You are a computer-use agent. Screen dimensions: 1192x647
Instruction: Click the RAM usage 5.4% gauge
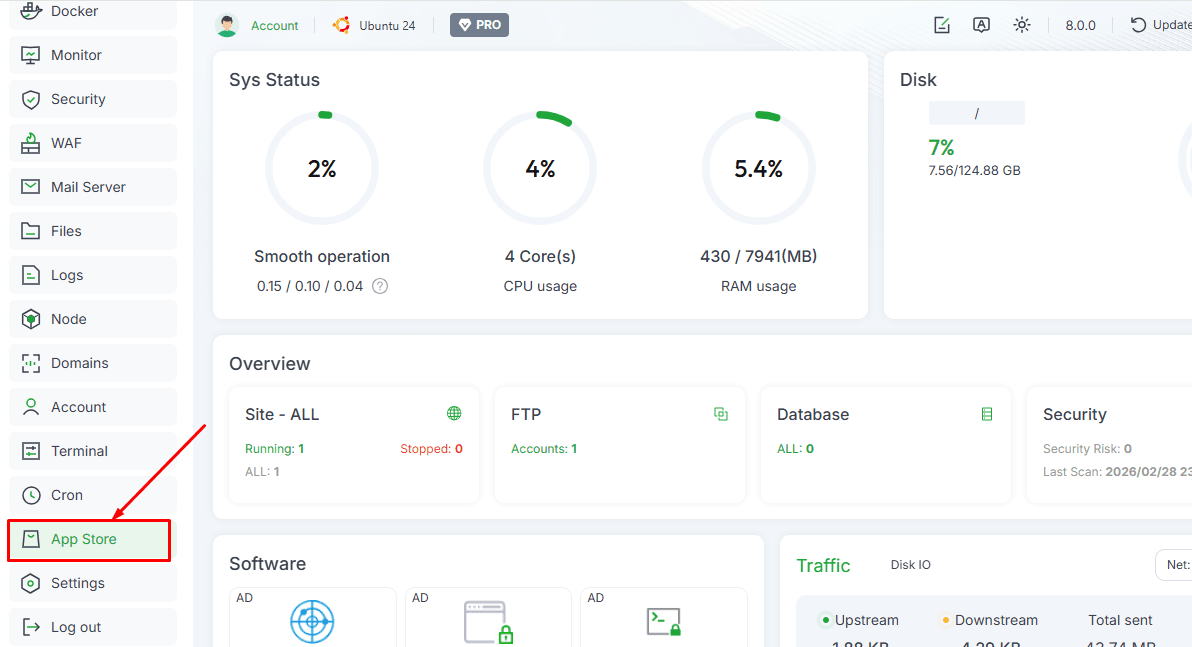758,169
